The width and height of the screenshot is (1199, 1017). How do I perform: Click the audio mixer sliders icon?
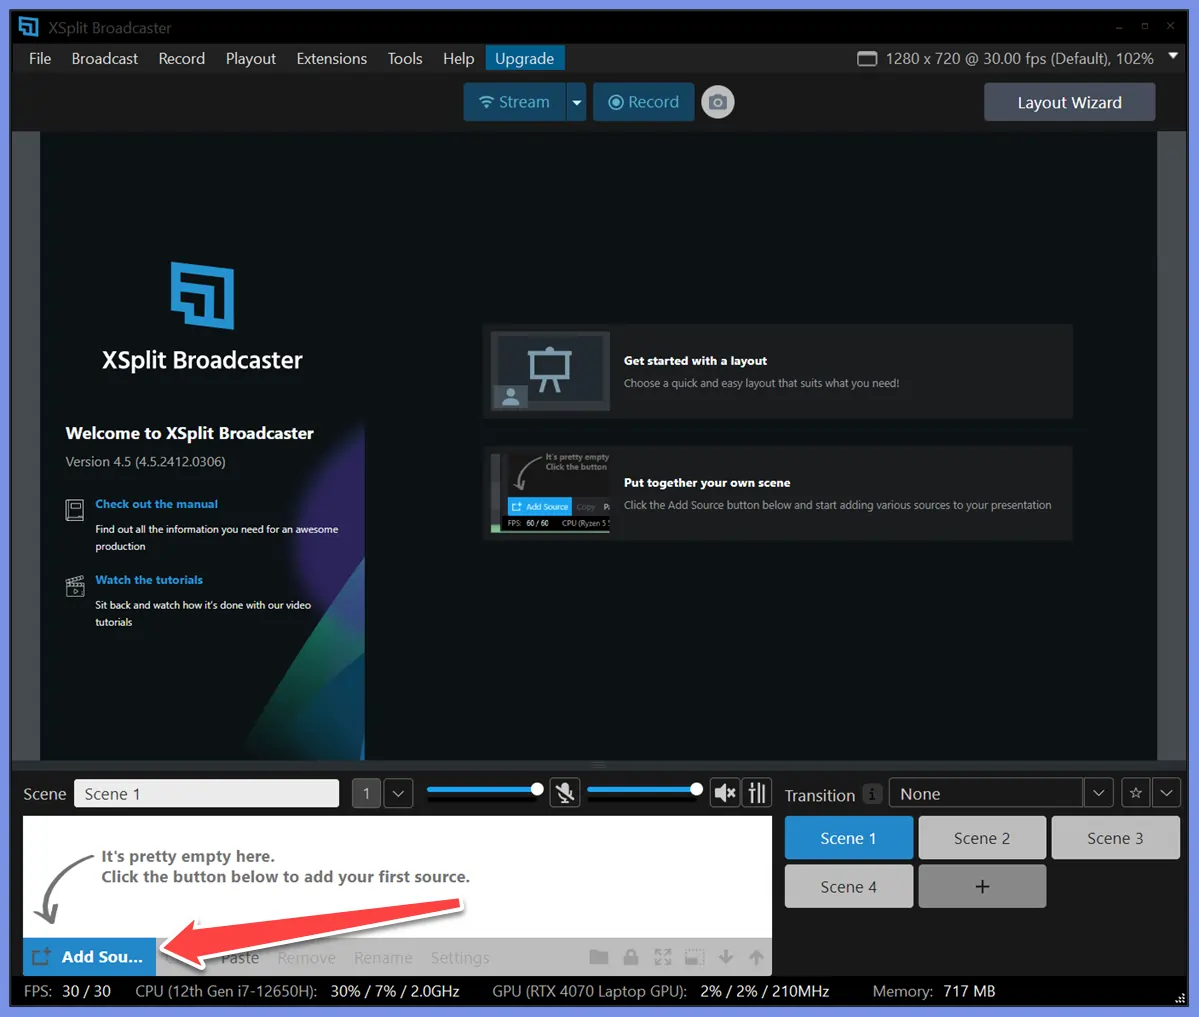[x=757, y=792]
